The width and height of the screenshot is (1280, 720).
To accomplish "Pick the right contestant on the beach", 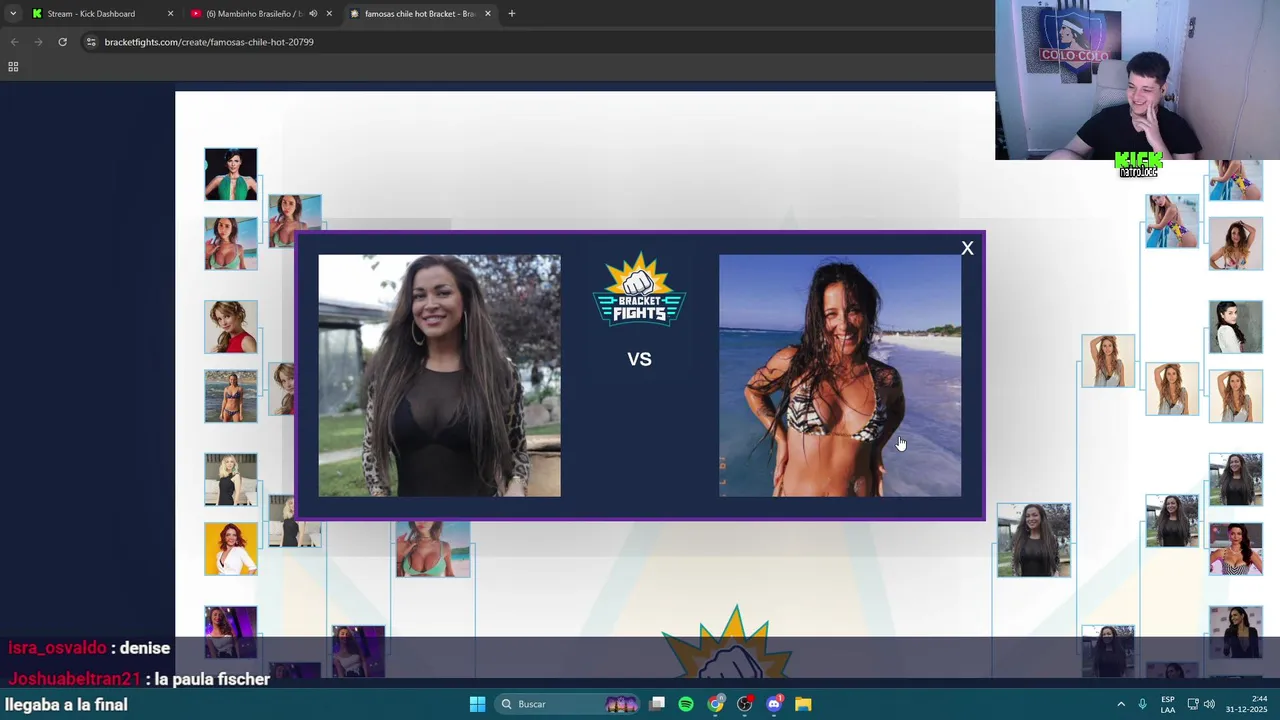I will 840,375.
